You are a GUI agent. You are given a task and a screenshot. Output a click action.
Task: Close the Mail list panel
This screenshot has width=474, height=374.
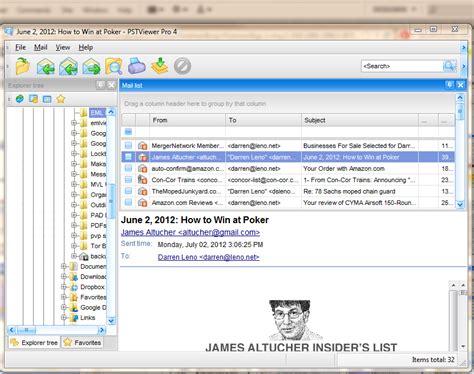[x=461, y=85]
